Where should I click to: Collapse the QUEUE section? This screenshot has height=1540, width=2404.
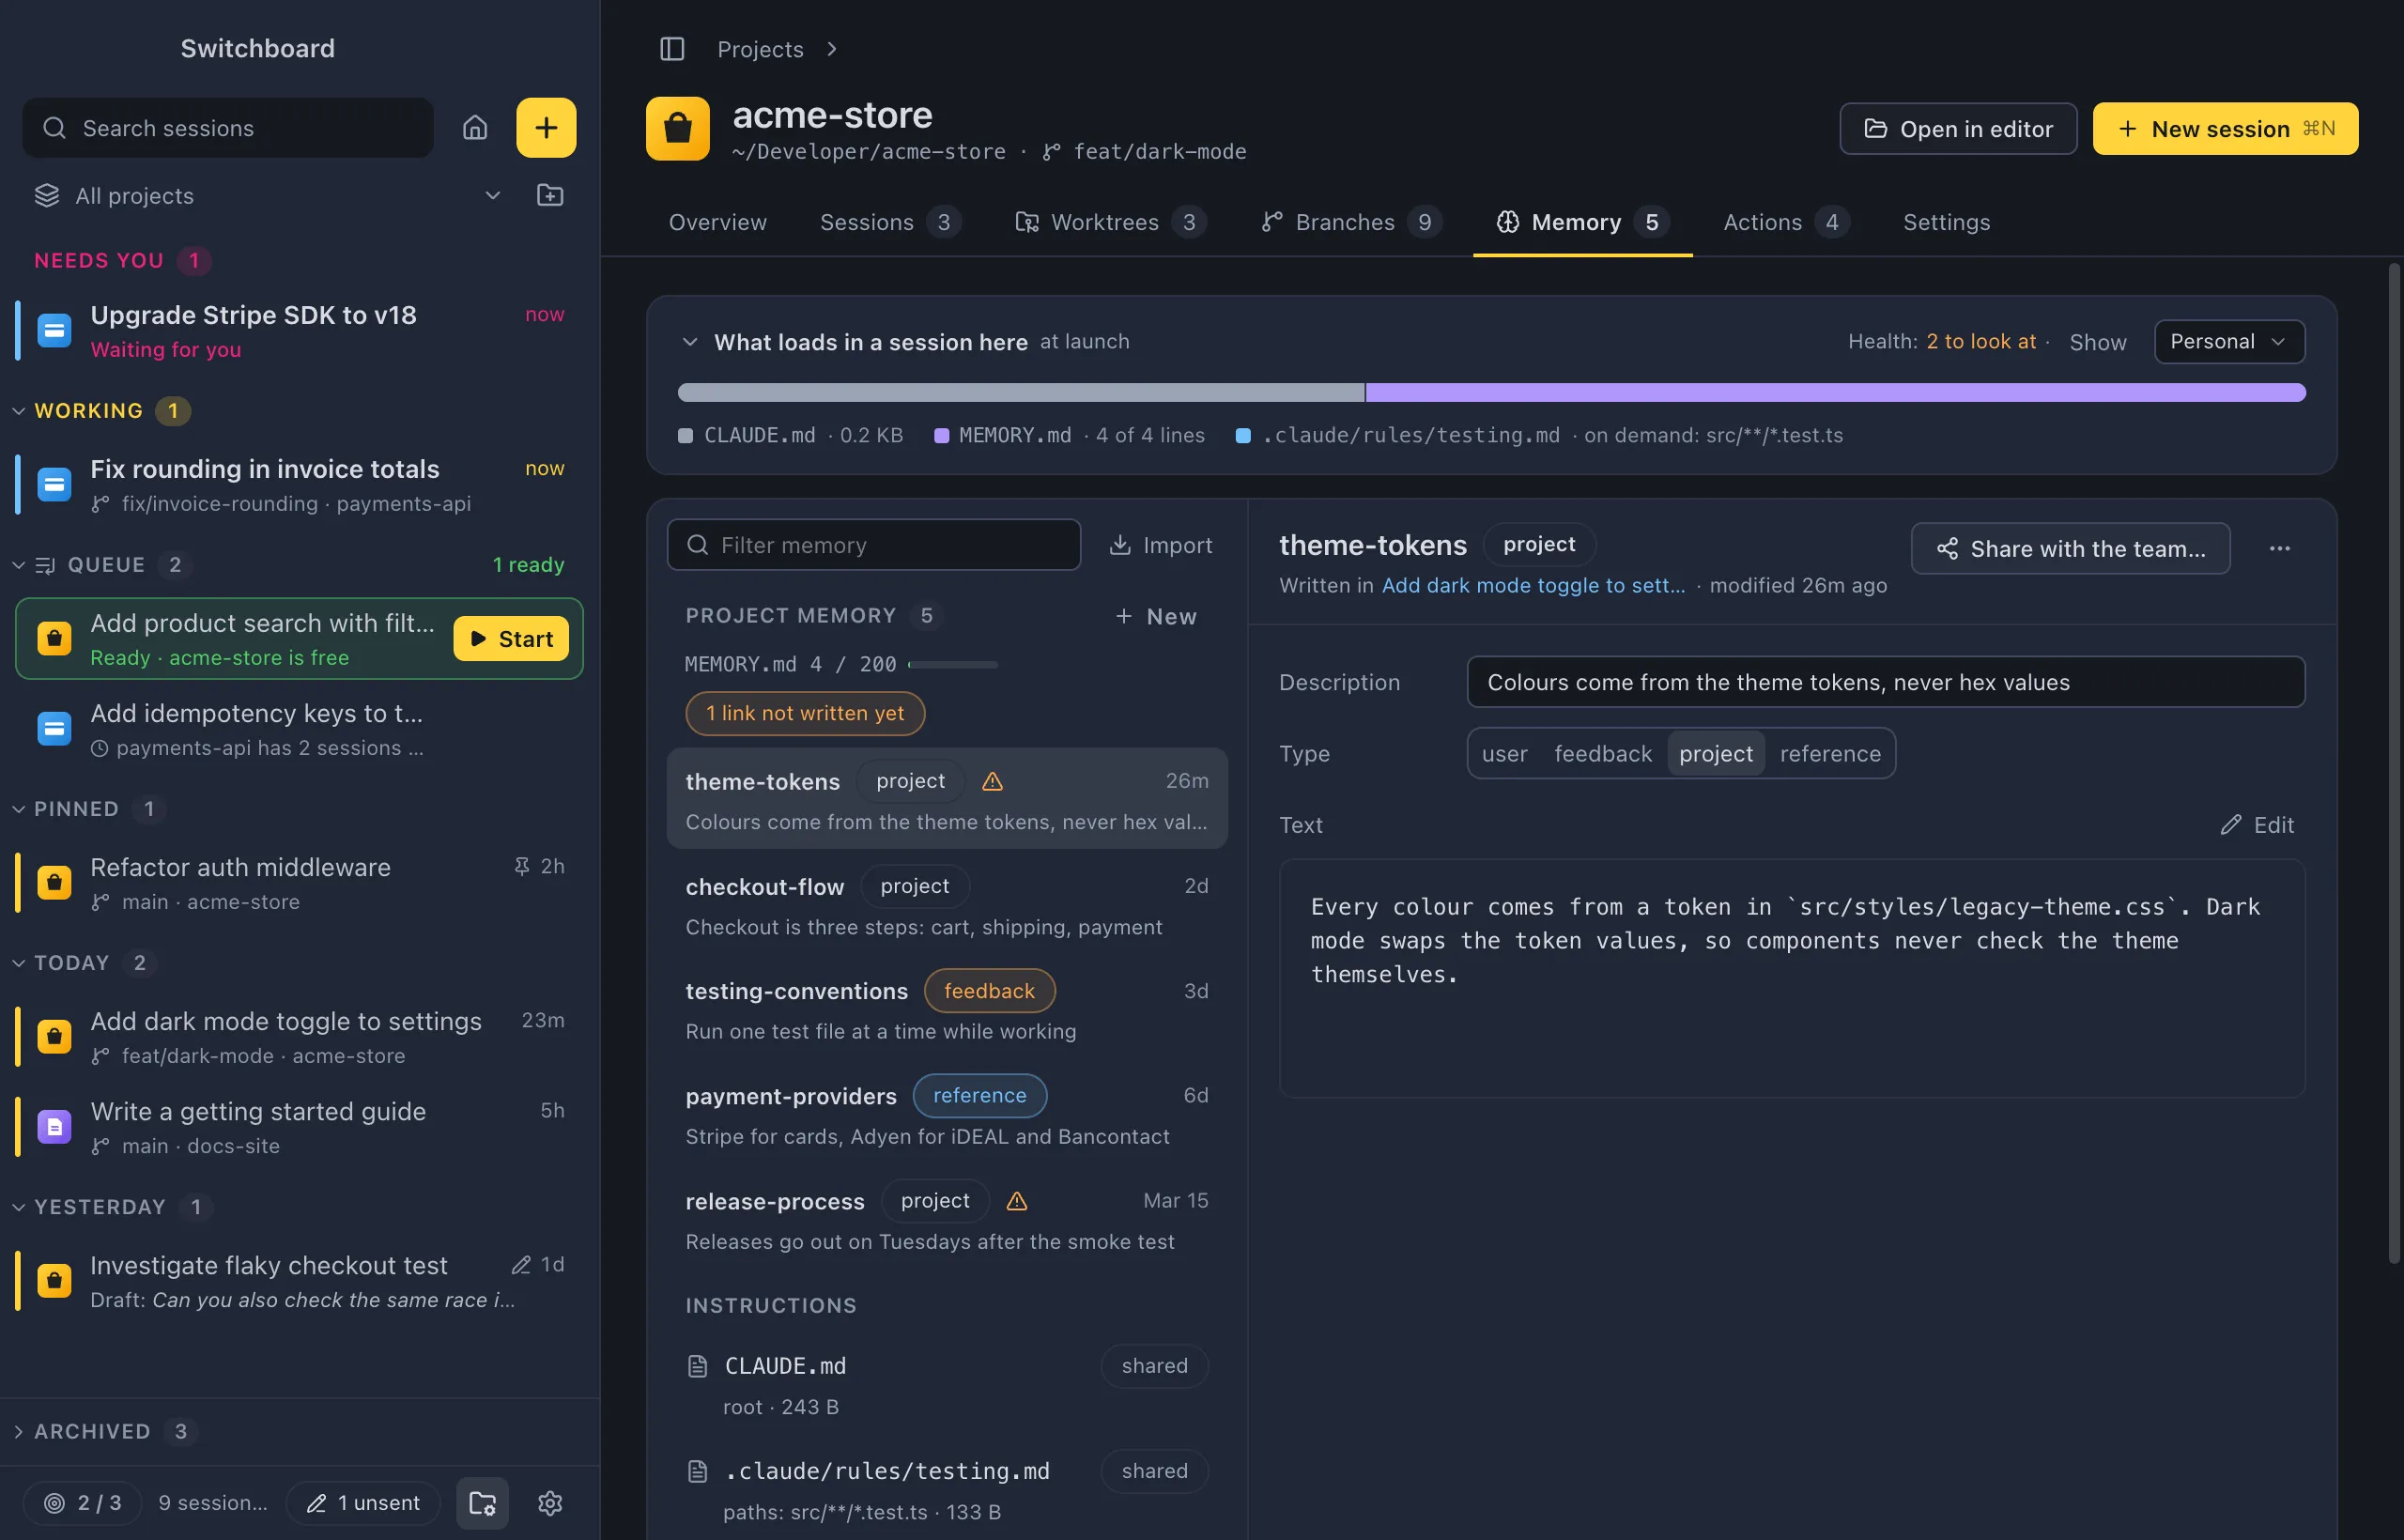pos(19,565)
